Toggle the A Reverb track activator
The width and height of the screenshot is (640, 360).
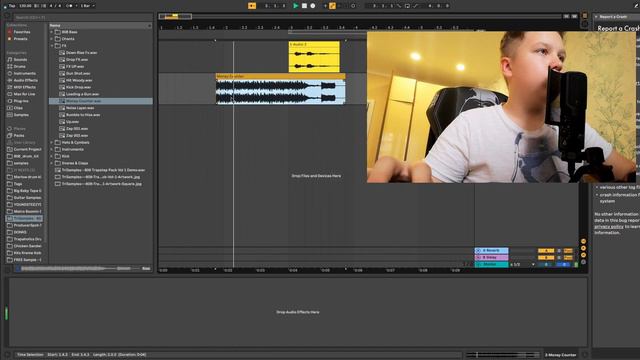(x=546, y=251)
